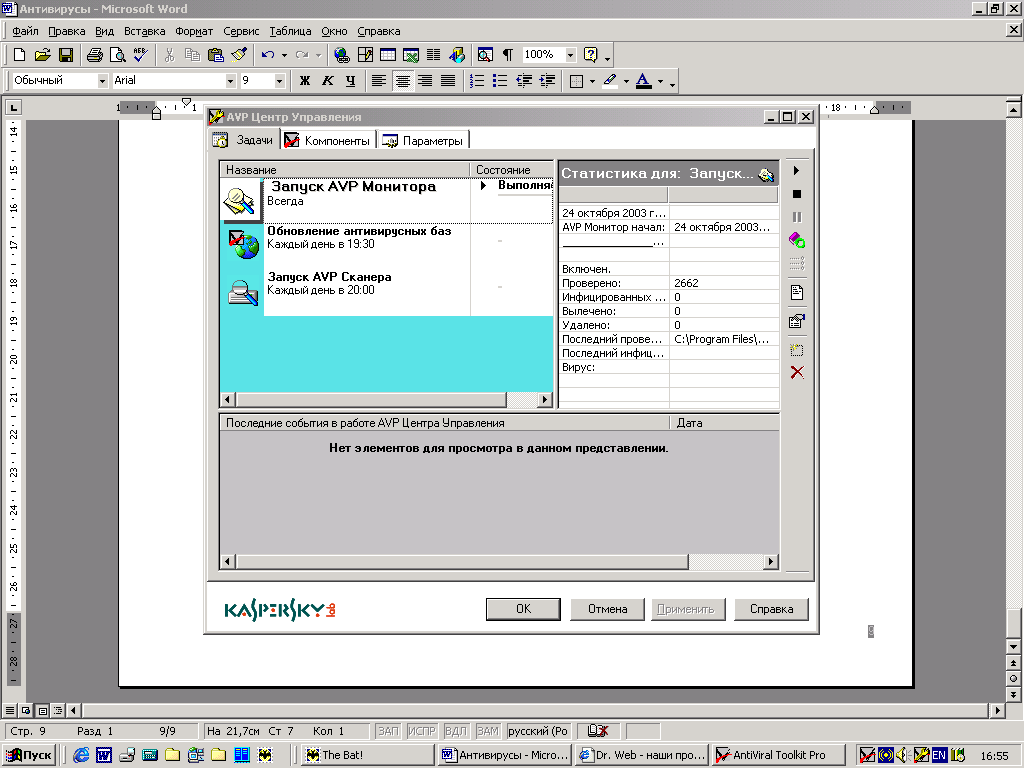Screen dimensions: 1024x768
Task: Expand highlight color dropdown arrow
Action: 626,81
